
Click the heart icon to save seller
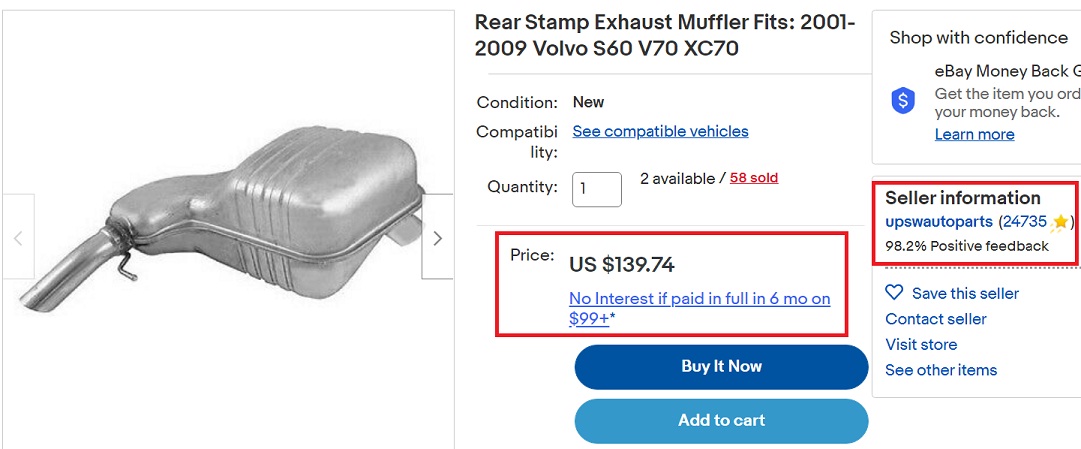coord(894,293)
